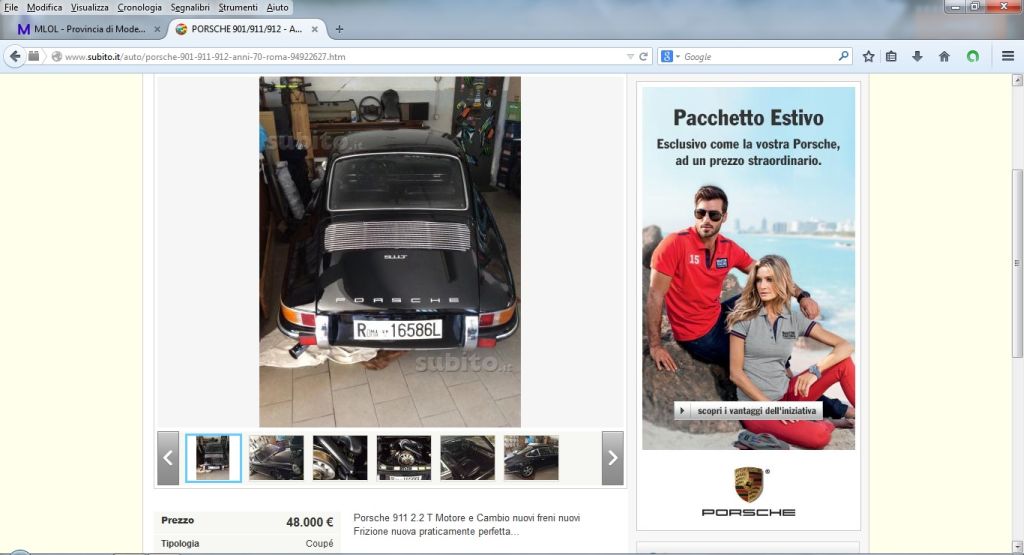Select the fourth thumbnail showing engine
The width and height of the screenshot is (1024, 555).
coord(404,458)
